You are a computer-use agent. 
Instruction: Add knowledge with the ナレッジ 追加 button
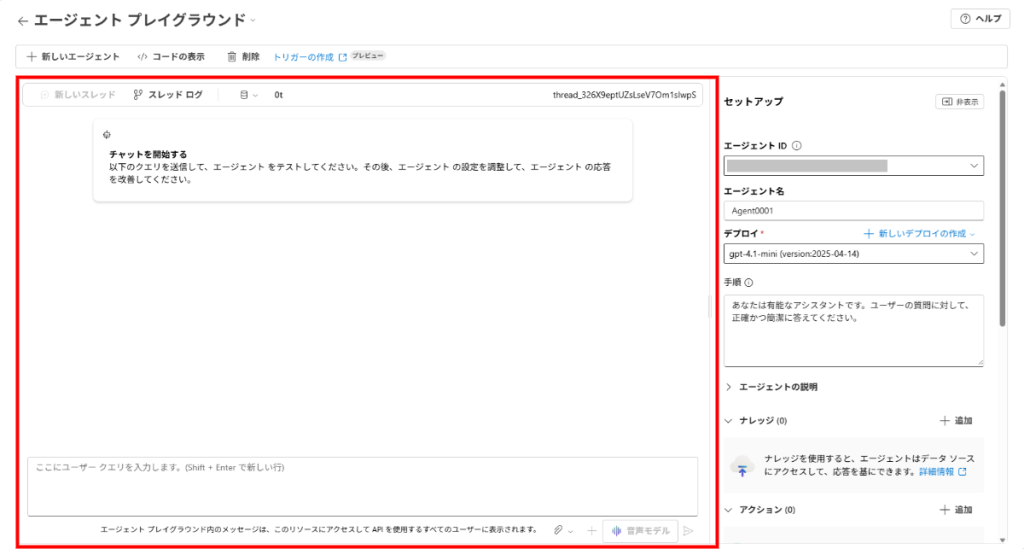coord(957,421)
